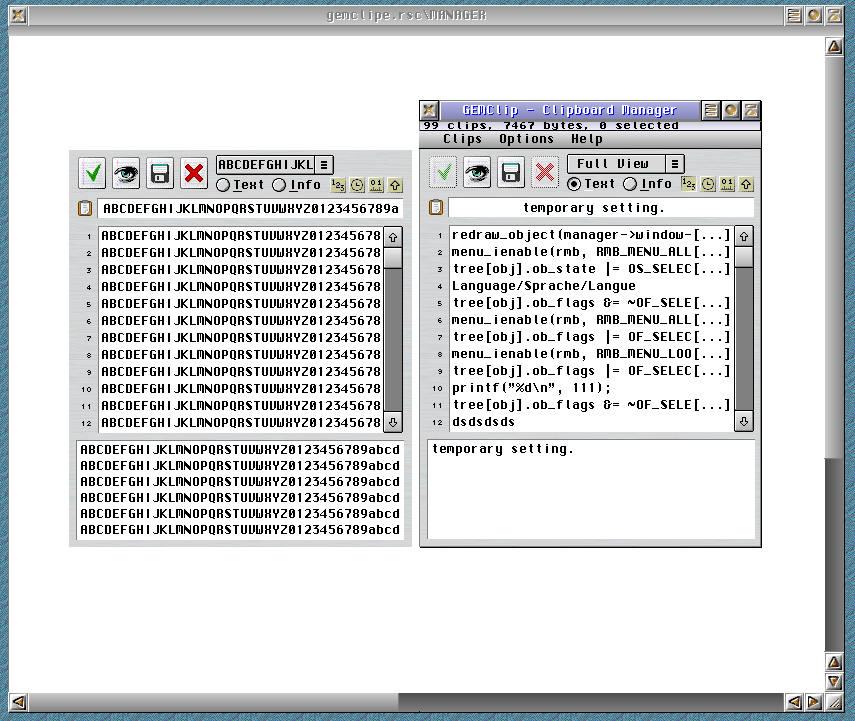
Task: Click down arrow of GEMClip clip list scrollbar
Action: coord(744,422)
